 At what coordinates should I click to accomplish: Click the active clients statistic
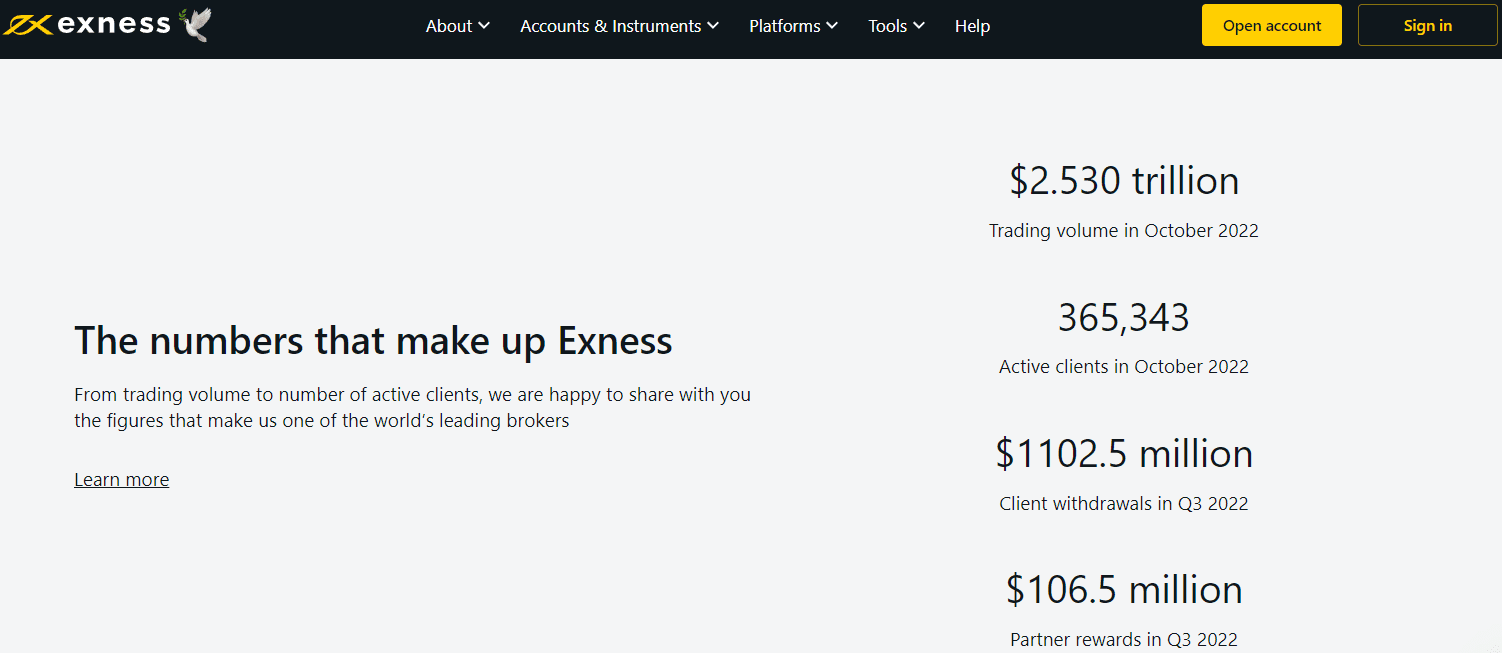pyautogui.click(x=1123, y=317)
